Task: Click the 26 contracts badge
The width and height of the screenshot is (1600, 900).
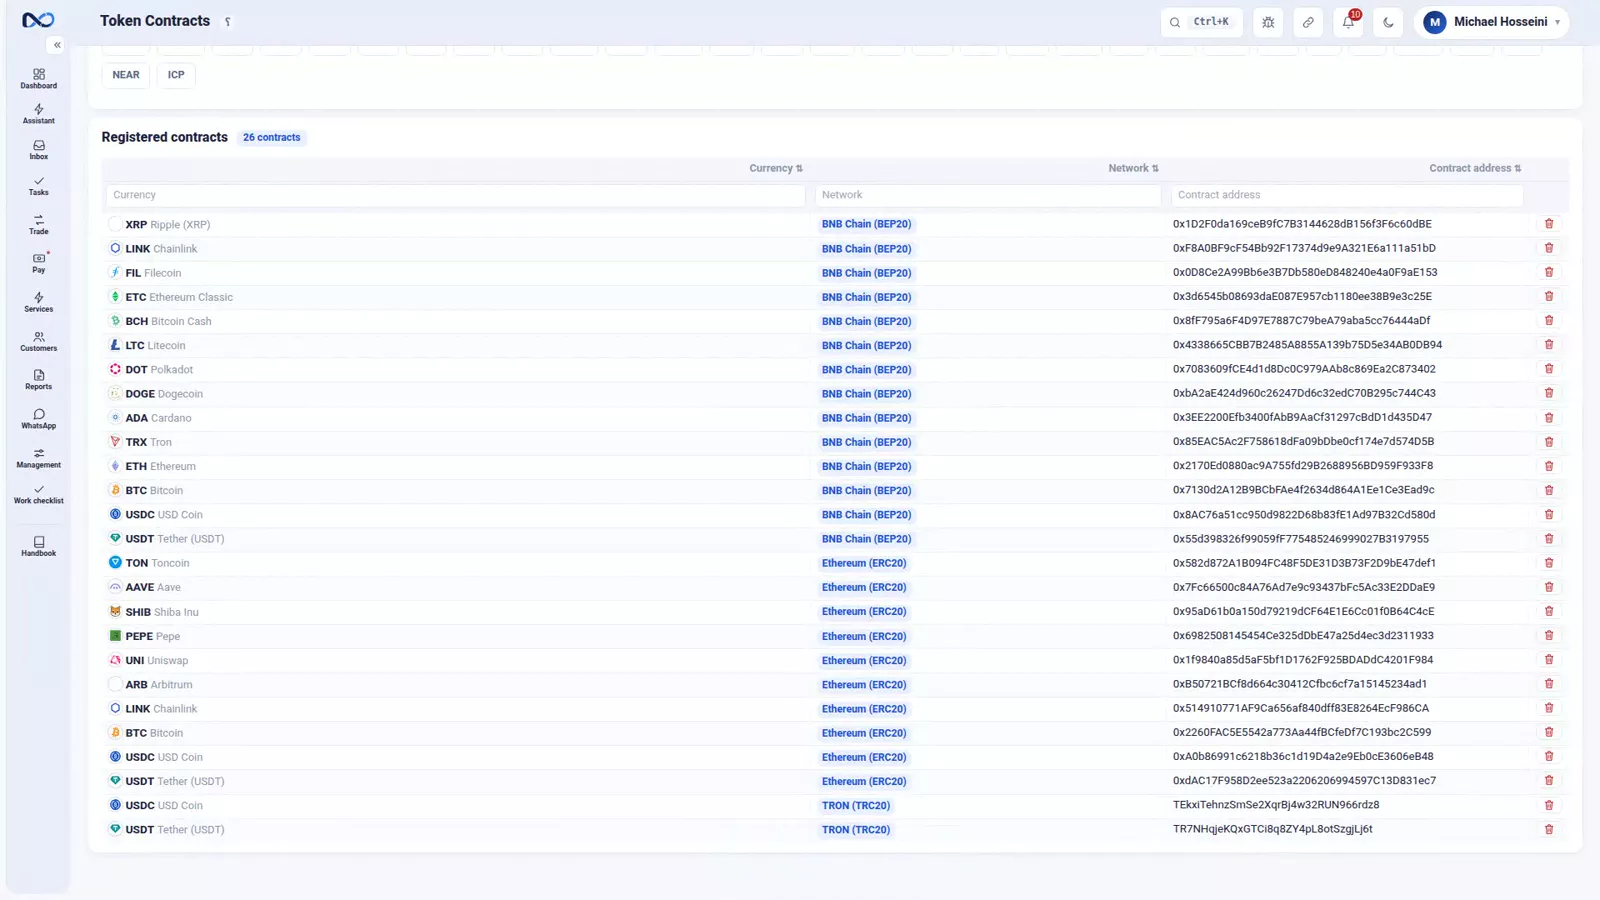Action: tap(272, 138)
